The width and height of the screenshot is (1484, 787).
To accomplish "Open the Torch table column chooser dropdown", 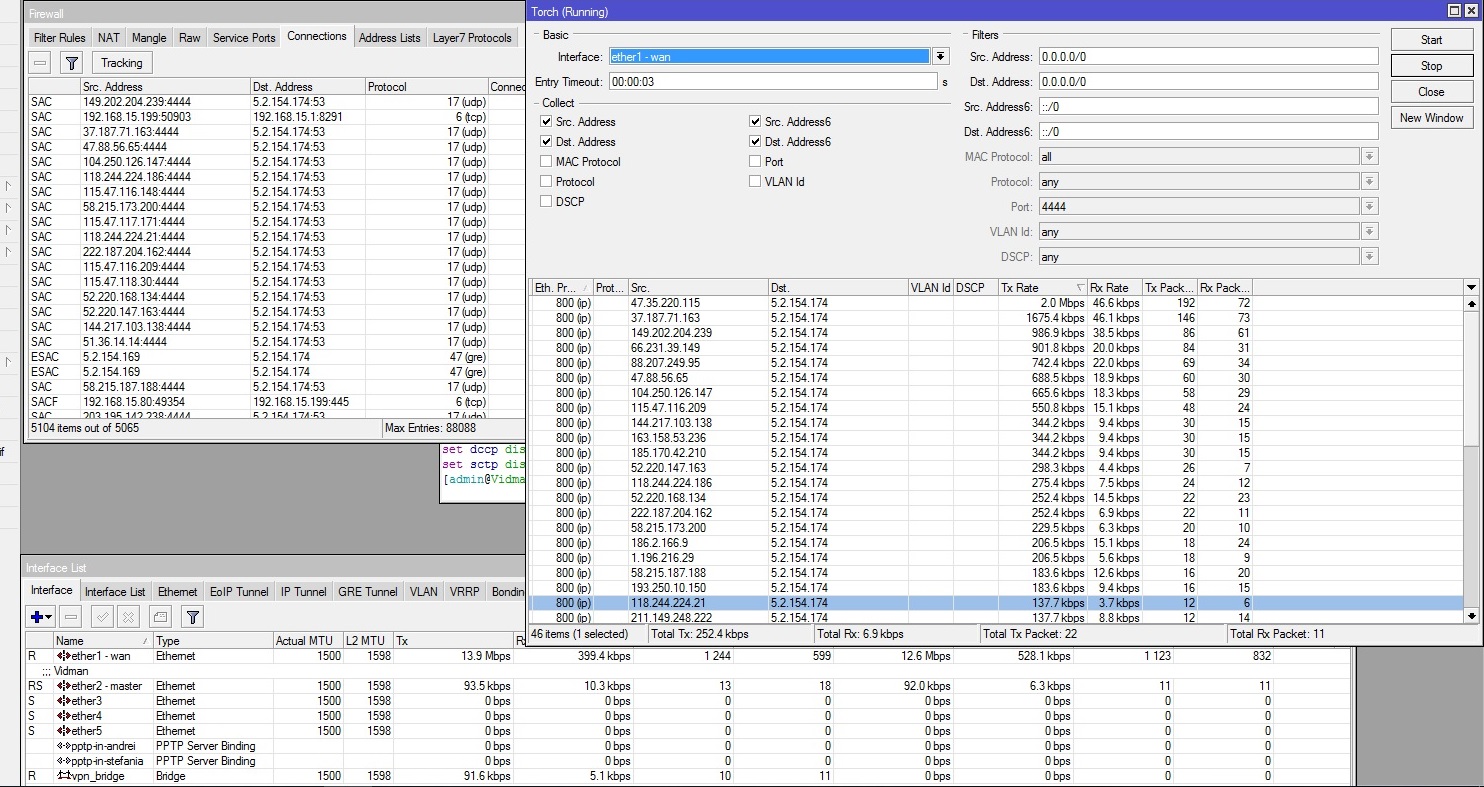I will click(1471, 288).
